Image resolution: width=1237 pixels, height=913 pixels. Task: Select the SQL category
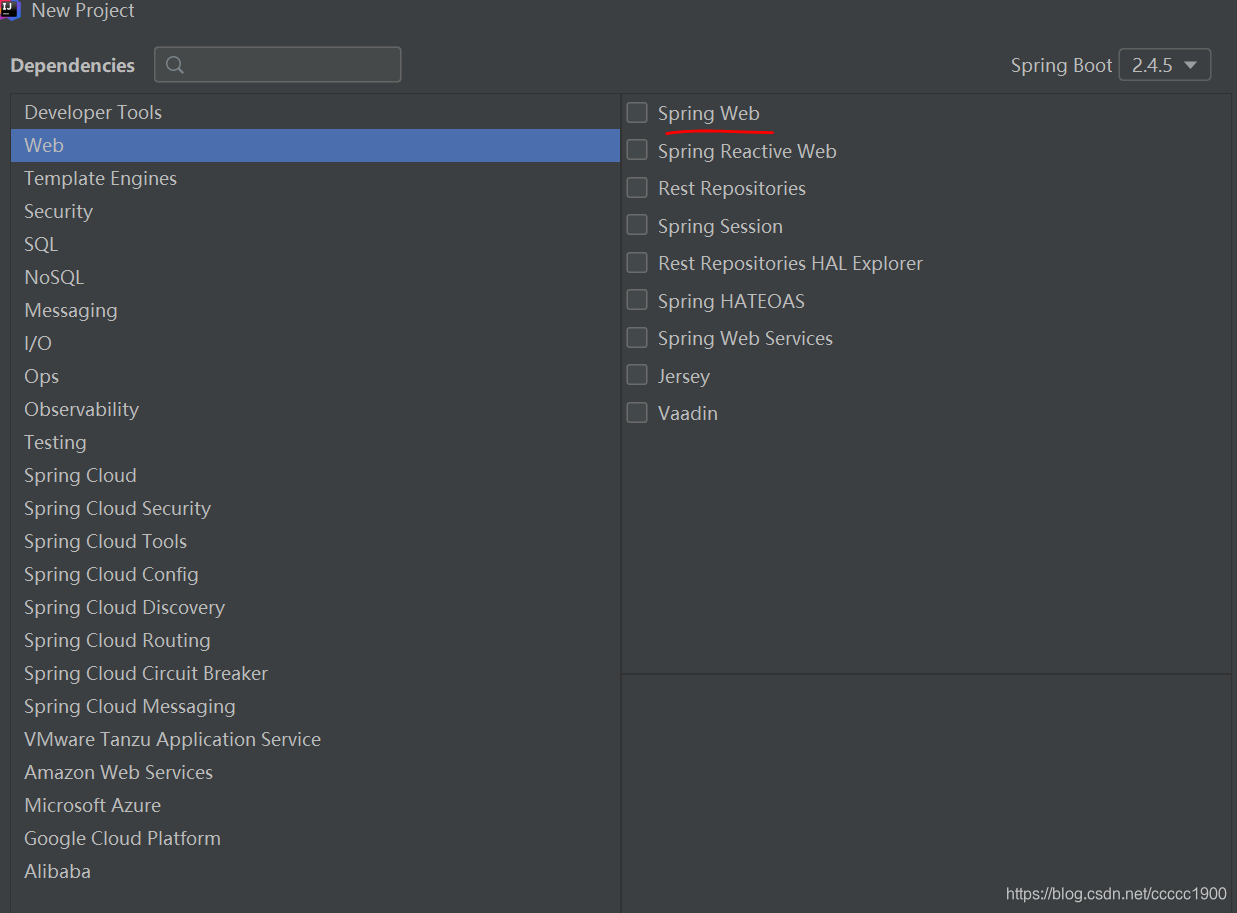(315, 244)
